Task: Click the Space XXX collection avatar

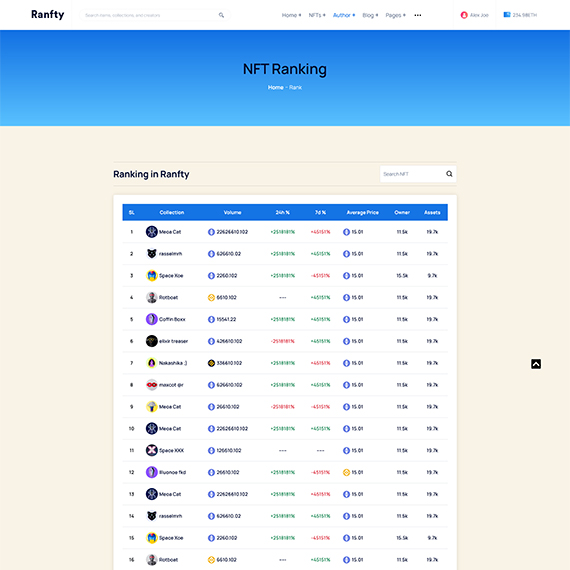Action: coord(152,450)
